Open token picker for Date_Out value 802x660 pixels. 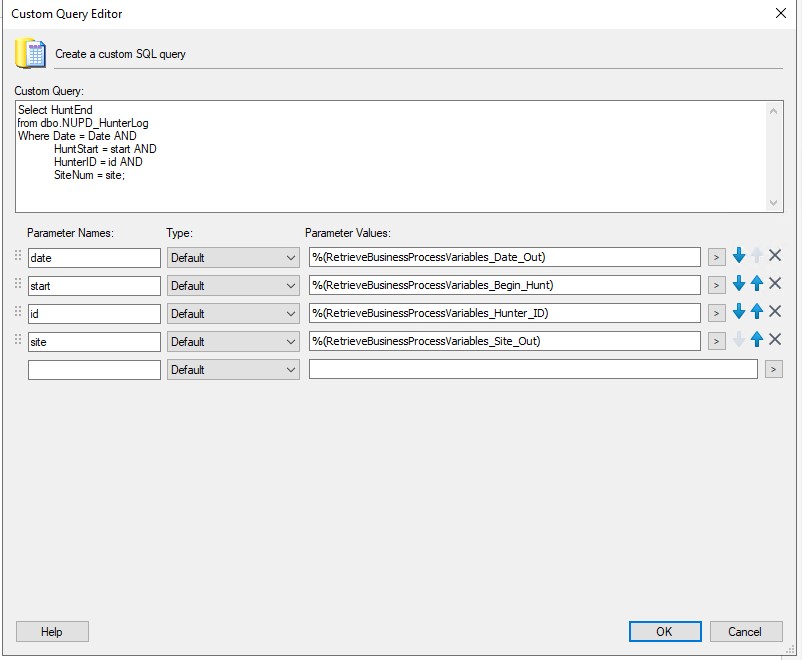click(x=716, y=257)
